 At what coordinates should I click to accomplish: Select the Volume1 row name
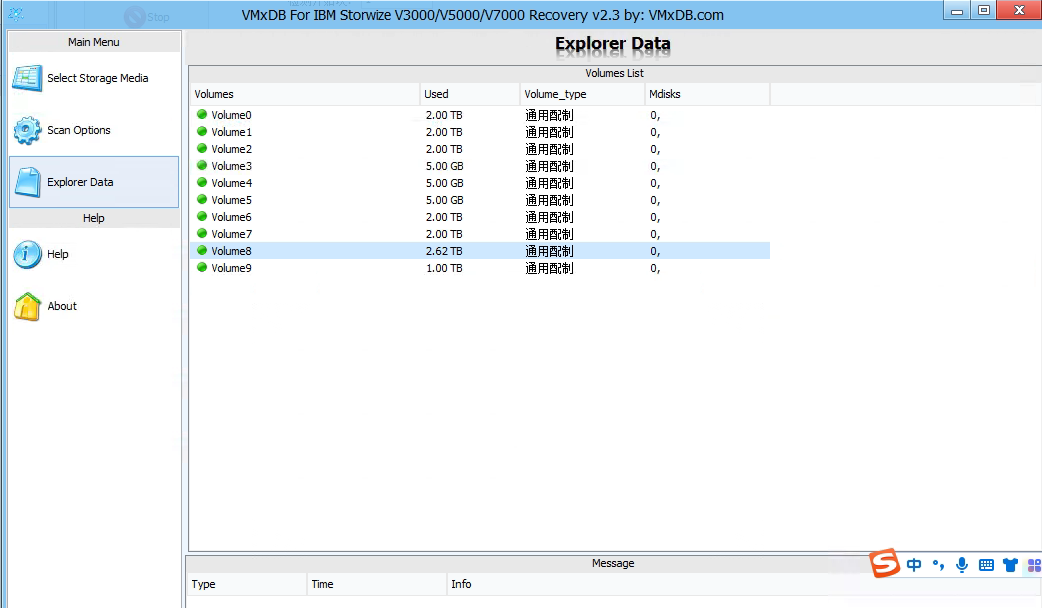pyautogui.click(x=231, y=132)
